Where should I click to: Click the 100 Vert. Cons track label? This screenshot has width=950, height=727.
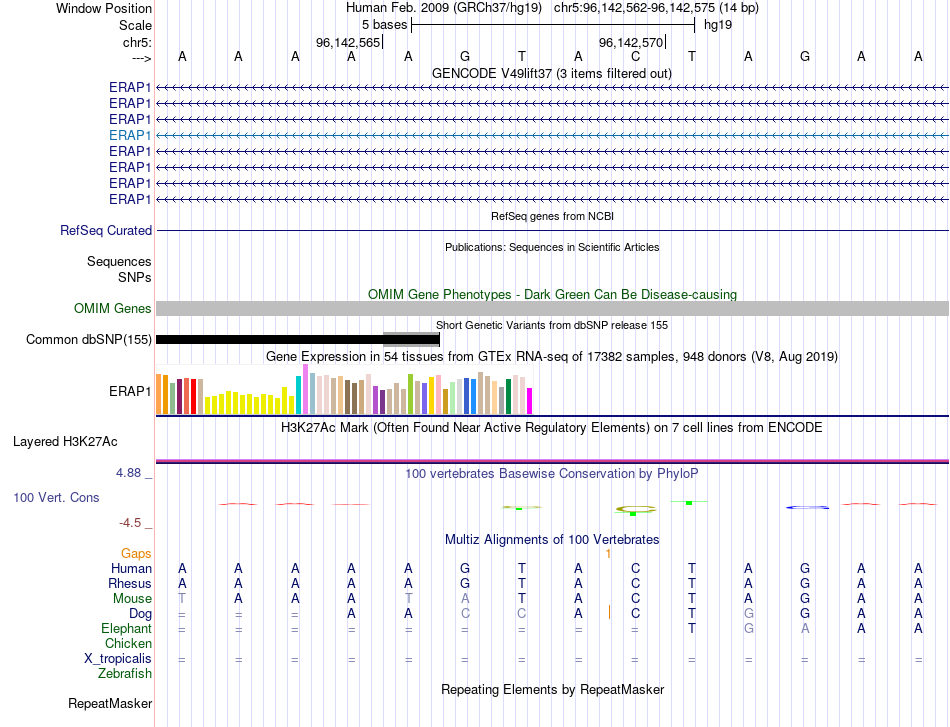[x=56, y=497]
